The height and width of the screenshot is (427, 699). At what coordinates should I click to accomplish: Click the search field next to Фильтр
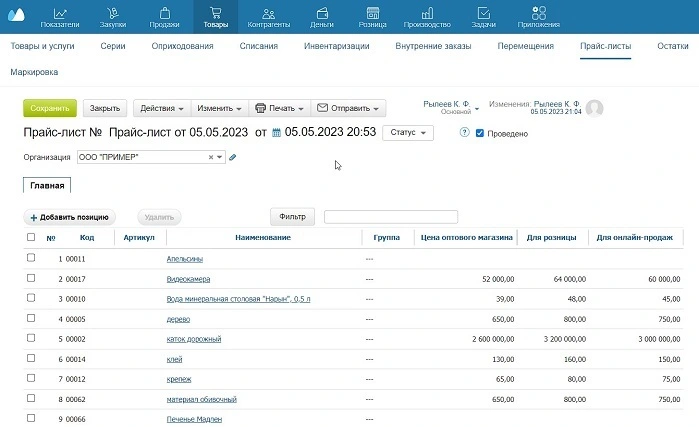pos(390,216)
